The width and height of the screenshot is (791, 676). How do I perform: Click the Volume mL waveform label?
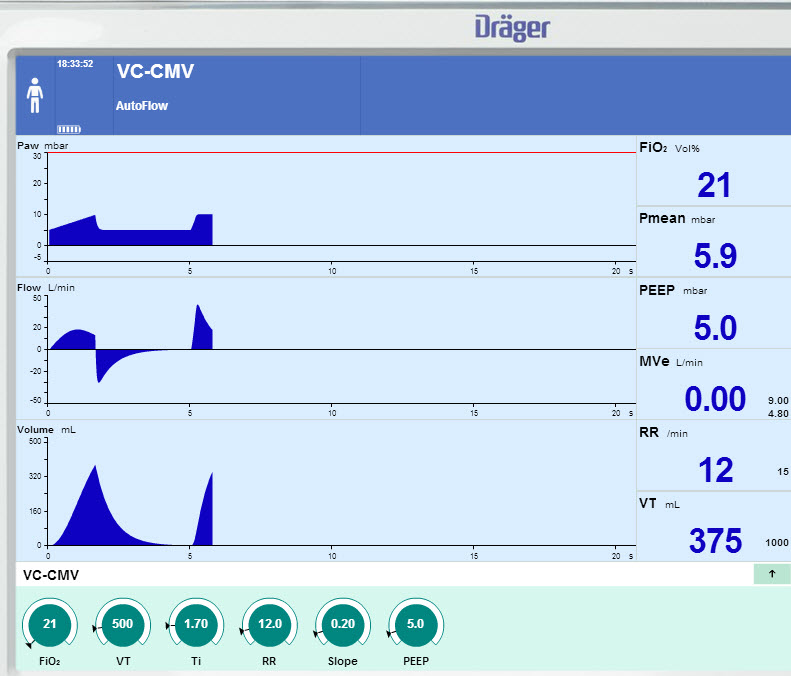click(x=46, y=430)
